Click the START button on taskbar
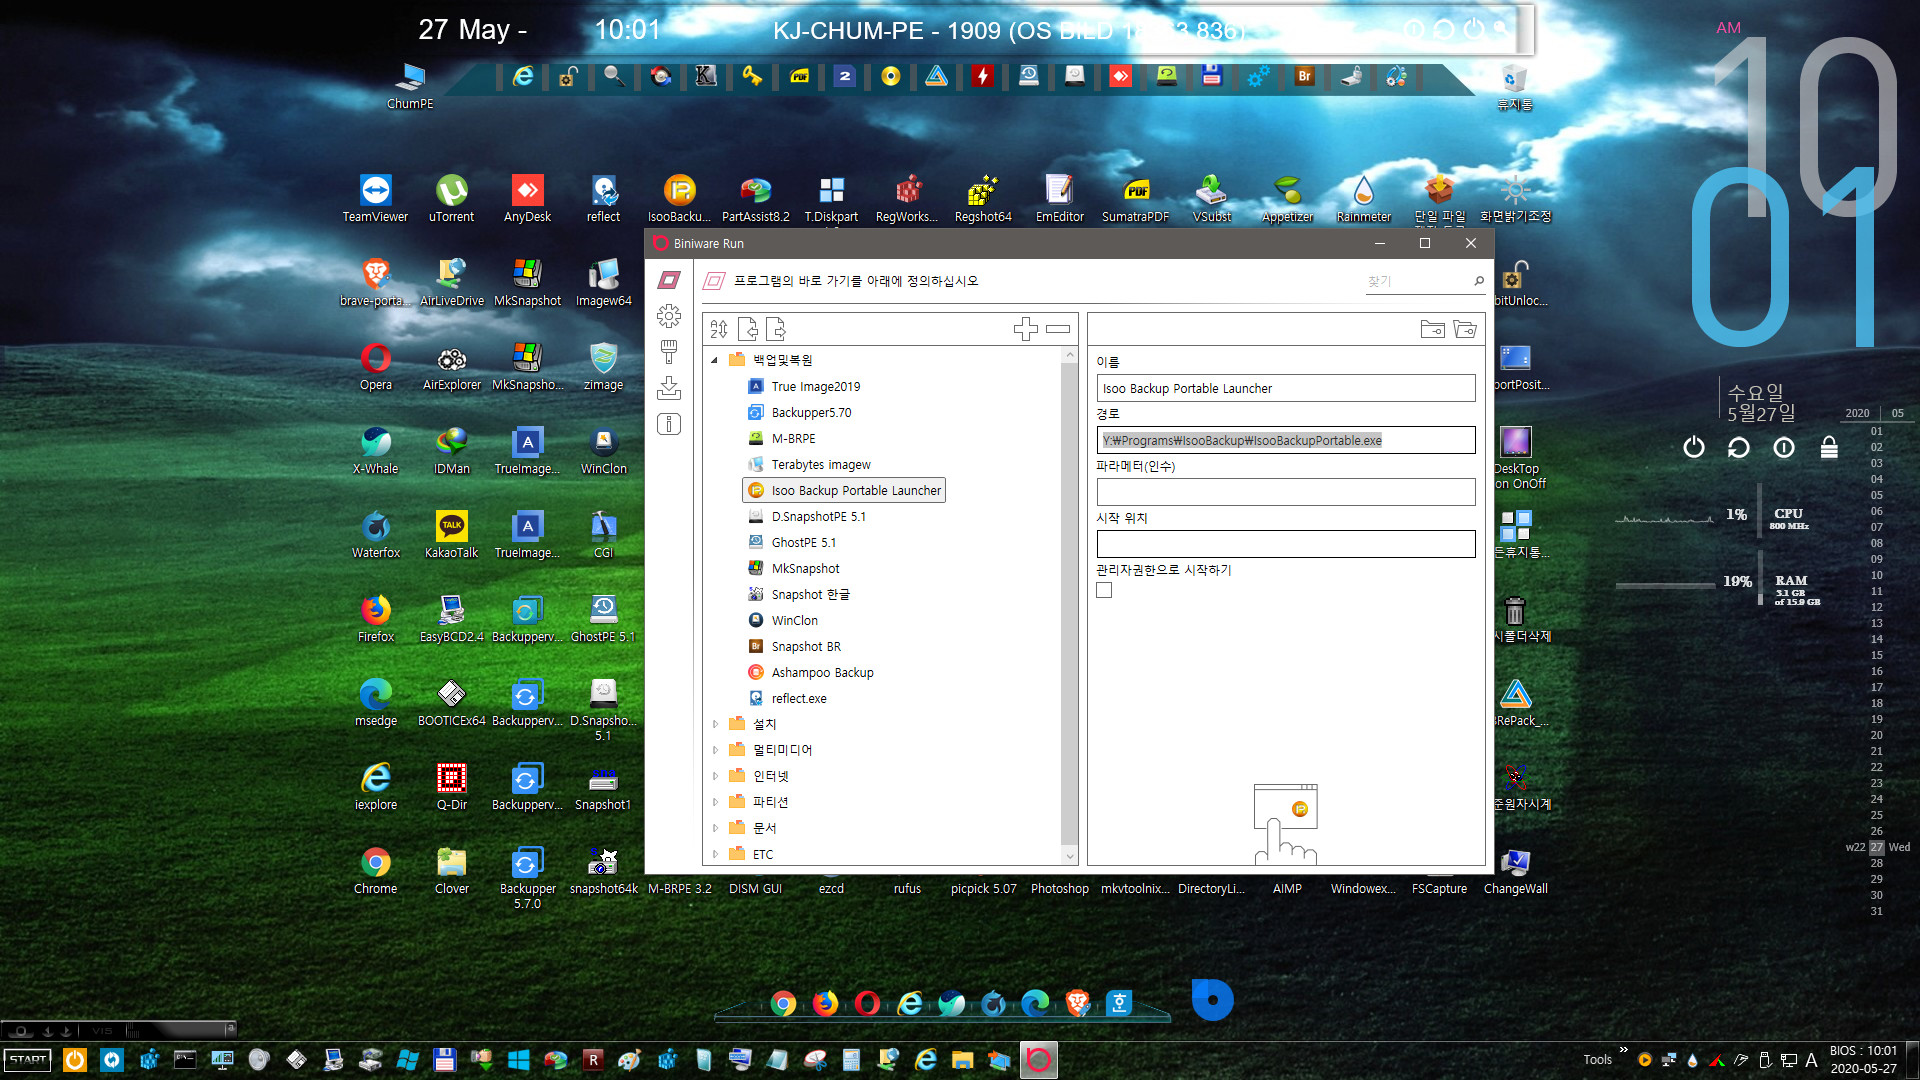Viewport: 1920px width, 1080px height. point(28,1060)
